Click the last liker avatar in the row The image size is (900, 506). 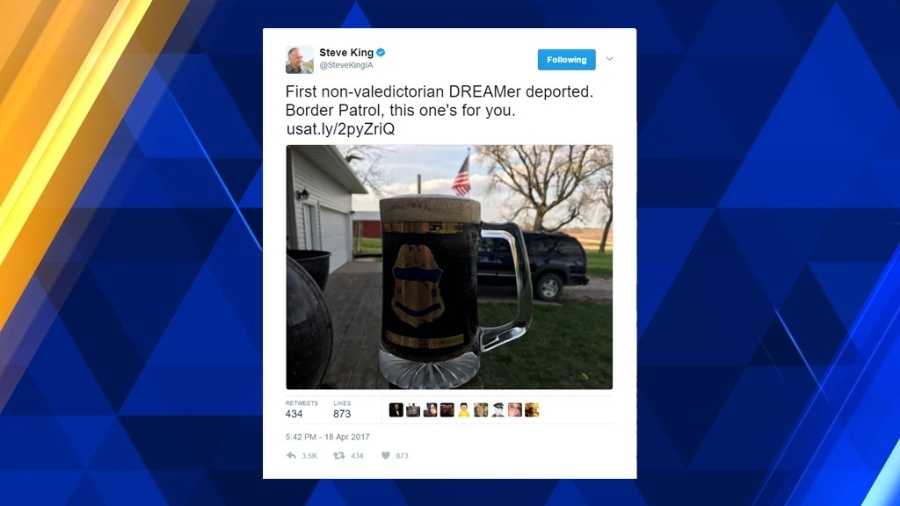(x=532, y=410)
